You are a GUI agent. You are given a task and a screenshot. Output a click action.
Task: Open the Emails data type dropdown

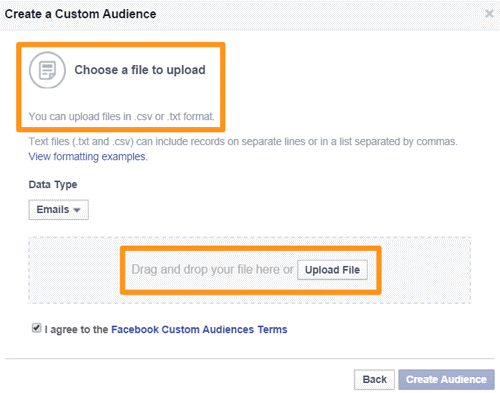[x=58, y=210]
